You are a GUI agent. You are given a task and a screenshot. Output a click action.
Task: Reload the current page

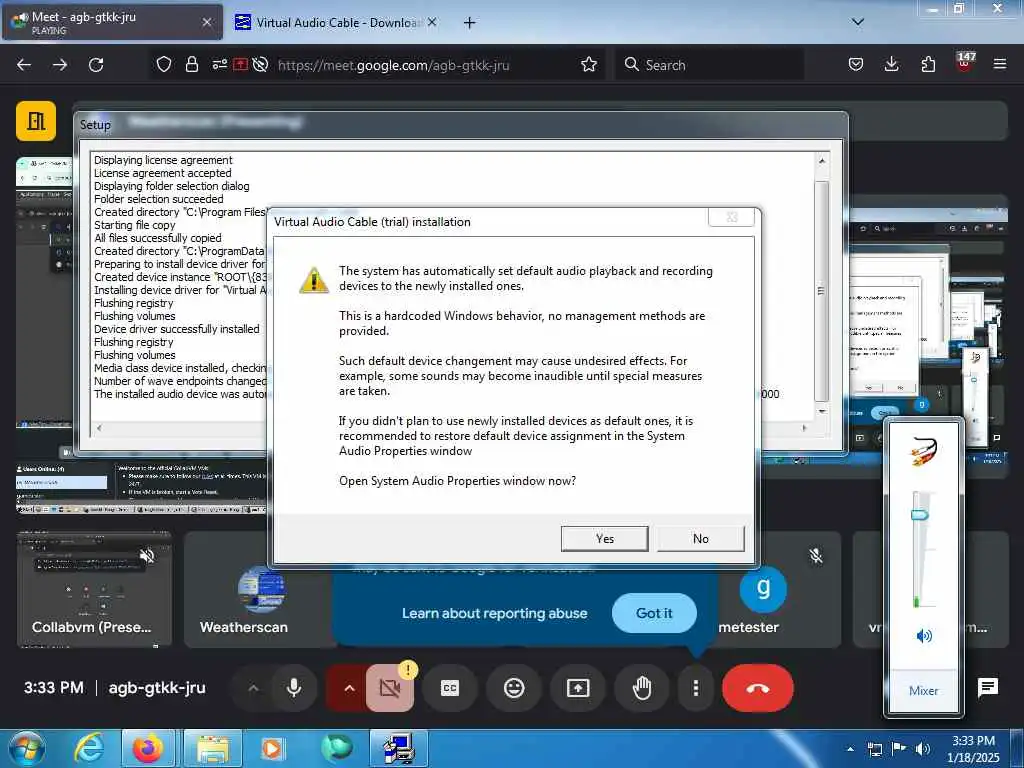(96, 65)
